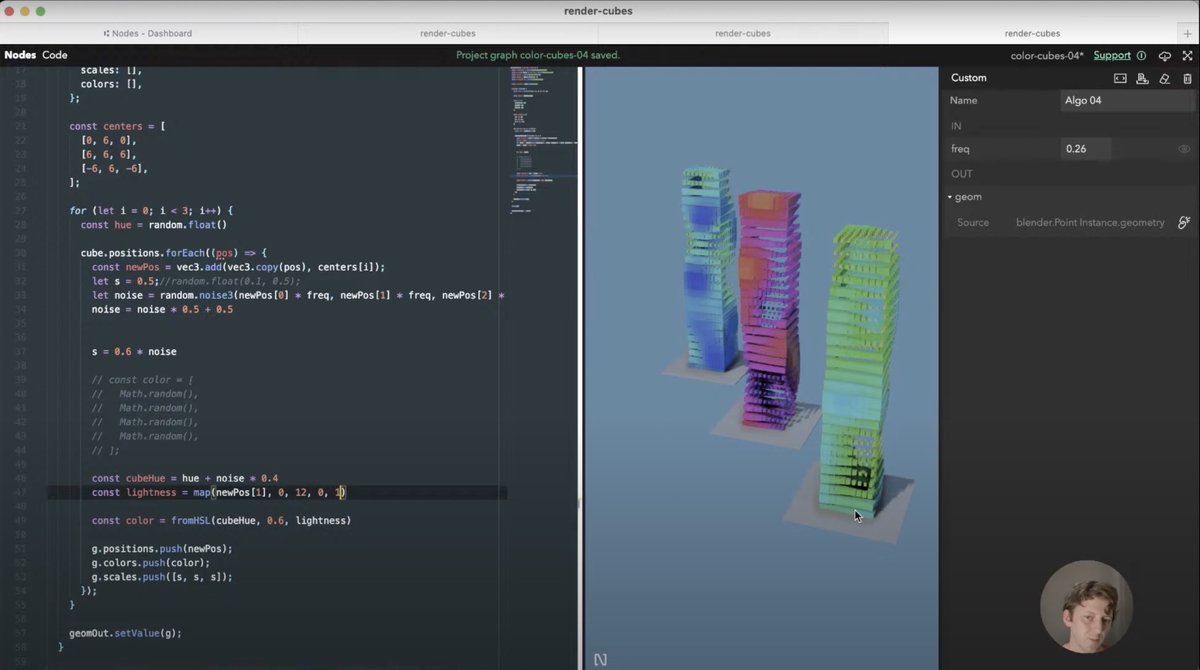Open a new tab with plus button
The image size is (1200, 670).
1188,33
